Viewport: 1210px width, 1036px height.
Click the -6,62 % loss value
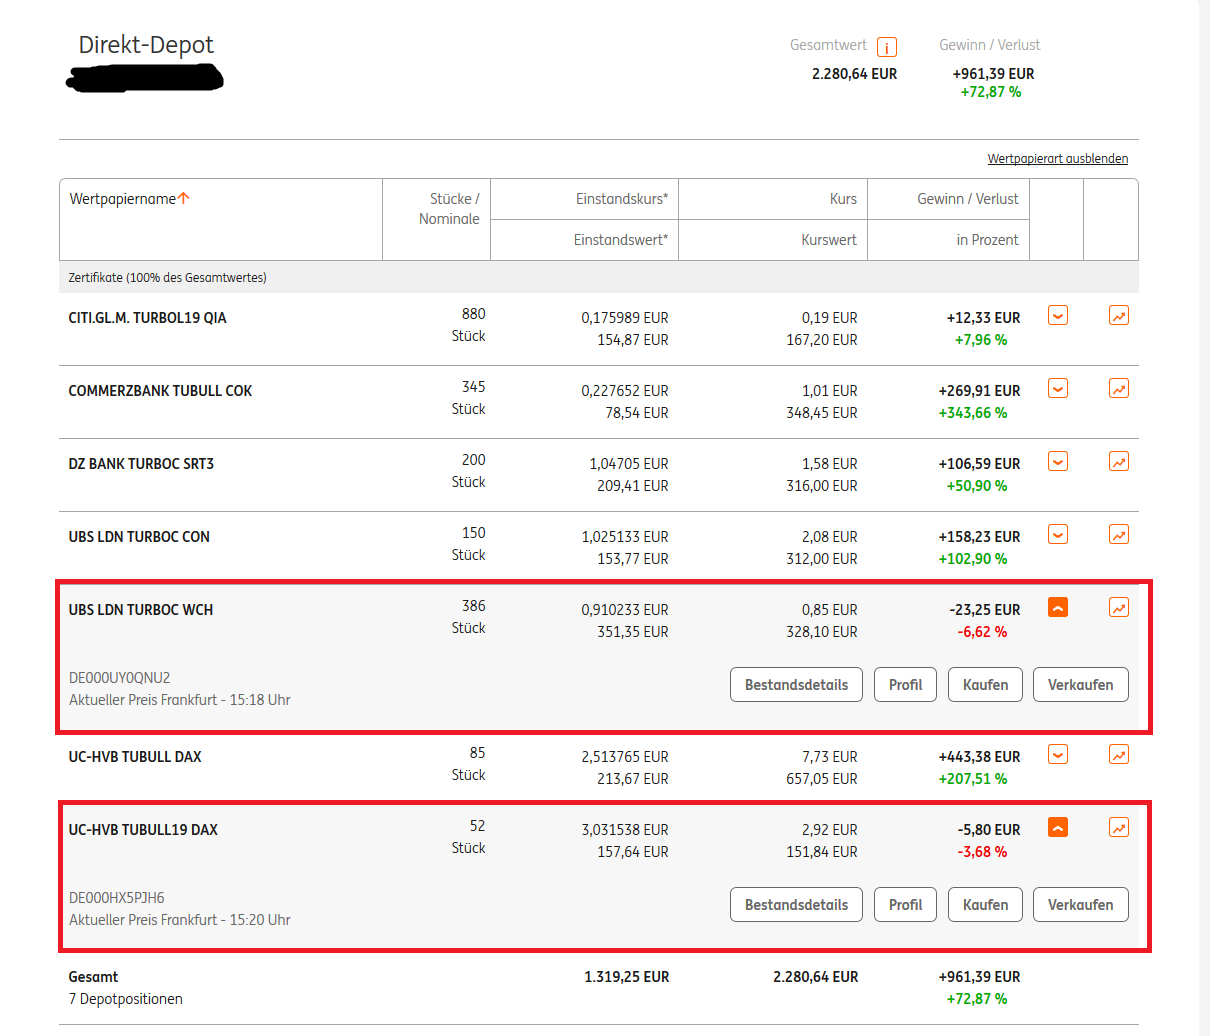tap(982, 632)
